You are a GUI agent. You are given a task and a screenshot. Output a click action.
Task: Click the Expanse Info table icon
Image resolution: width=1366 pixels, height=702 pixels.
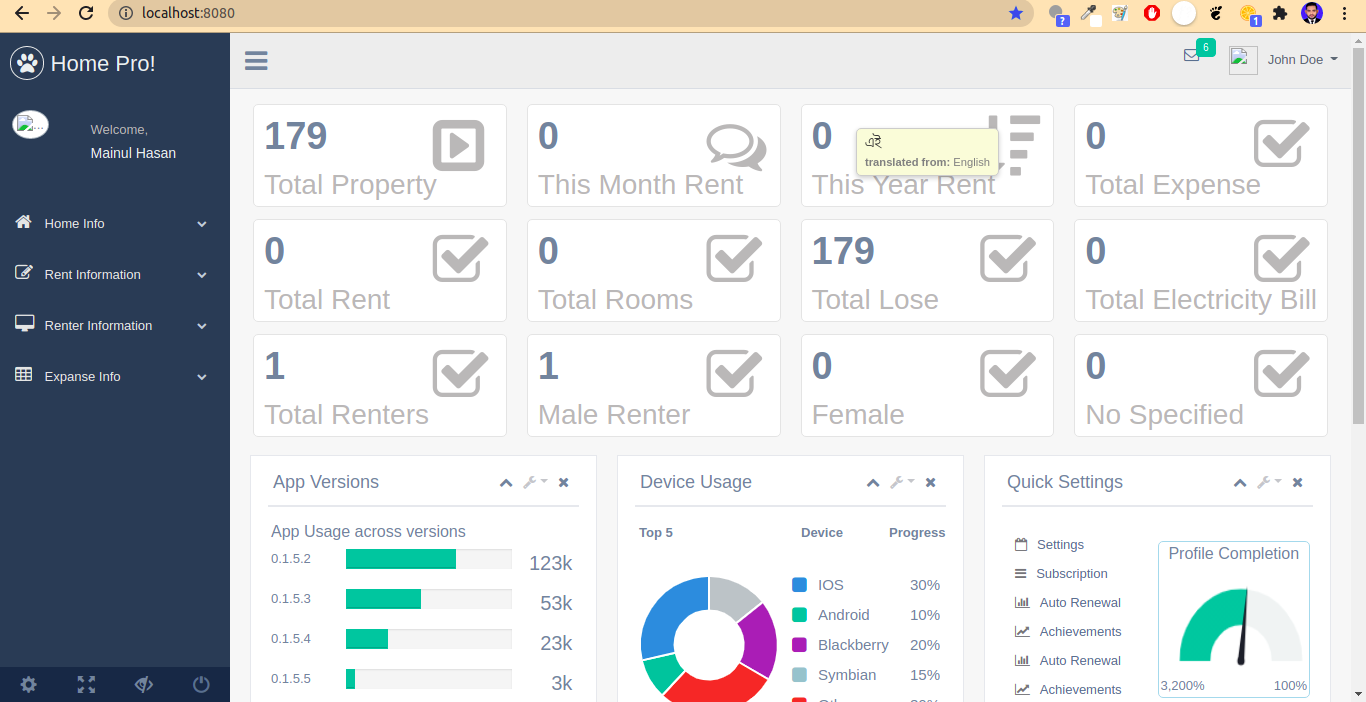tap(25, 375)
